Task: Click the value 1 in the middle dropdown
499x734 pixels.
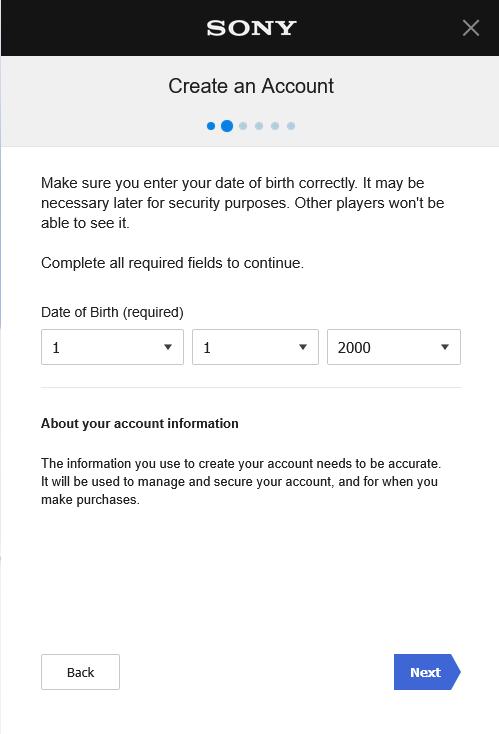Action: click(207, 348)
